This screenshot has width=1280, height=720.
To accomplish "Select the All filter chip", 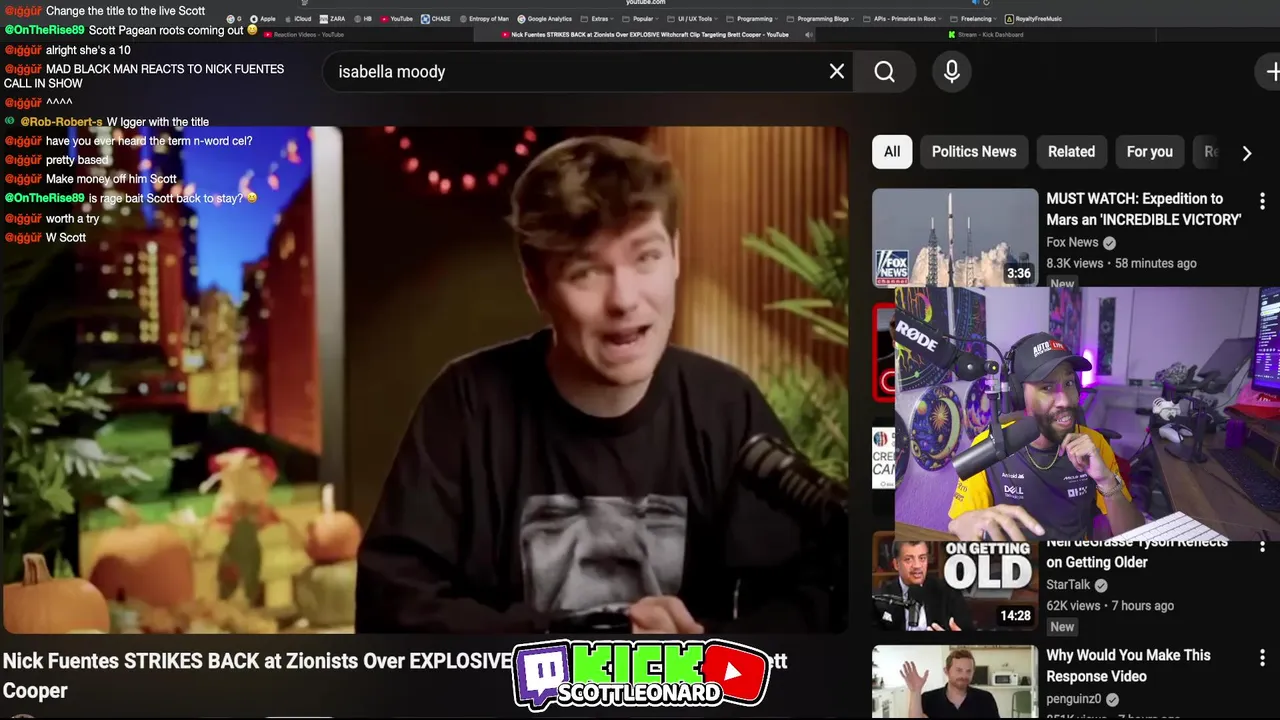I will (x=892, y=152).
